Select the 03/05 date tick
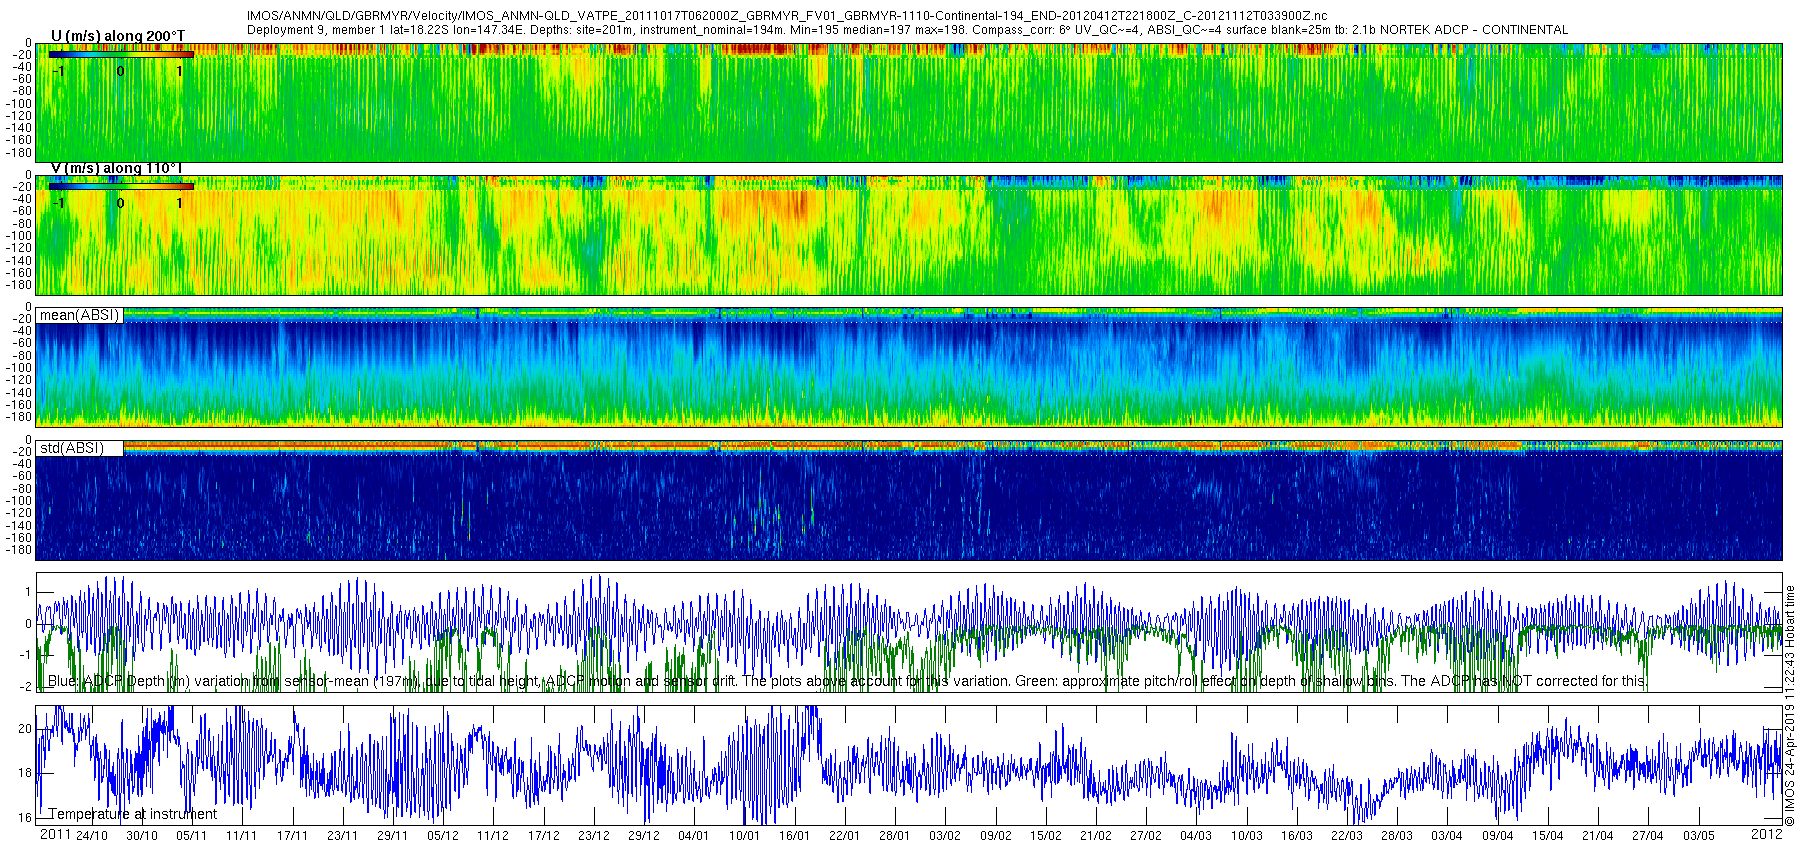Viewport: 1800px width, 850px height. 1698,836
